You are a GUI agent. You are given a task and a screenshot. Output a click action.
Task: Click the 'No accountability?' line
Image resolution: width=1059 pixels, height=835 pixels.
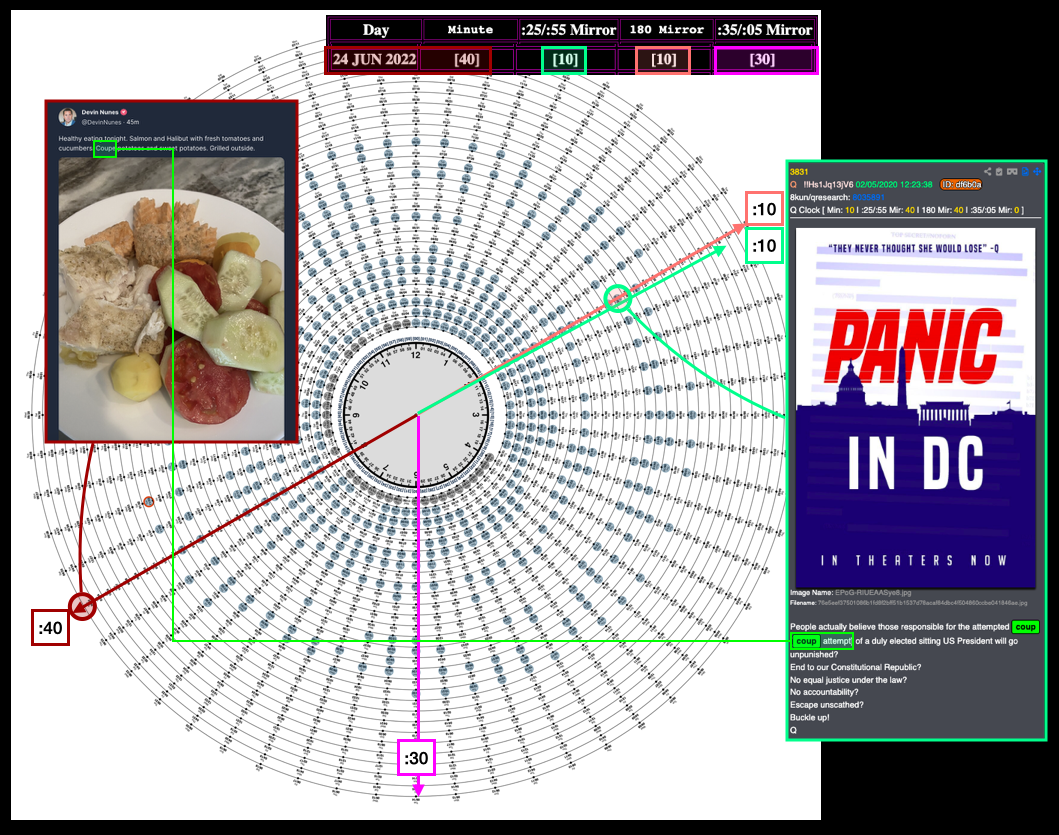[x=824, y=692]
